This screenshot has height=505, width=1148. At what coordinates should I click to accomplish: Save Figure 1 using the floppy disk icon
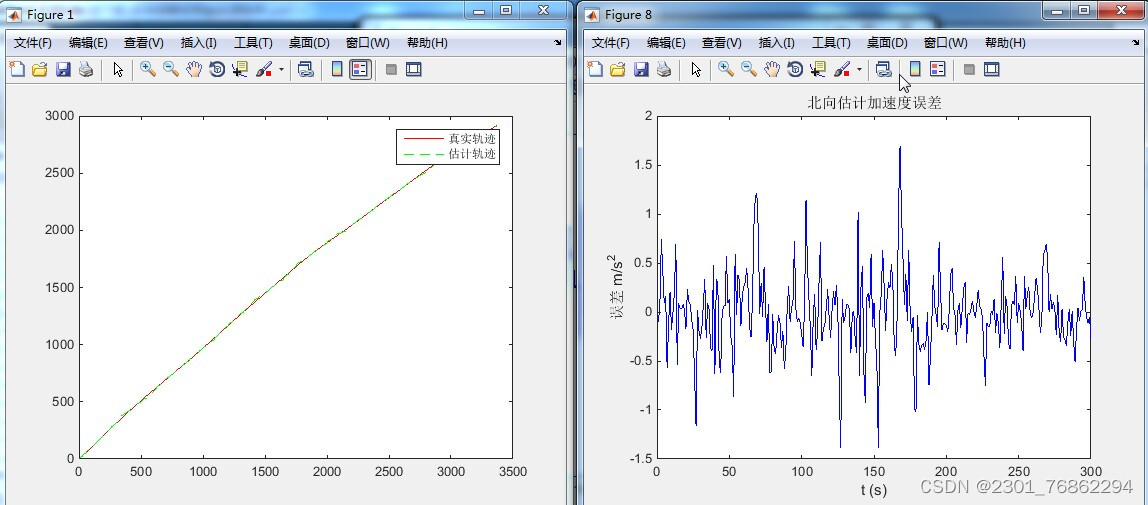coord(63,70)
